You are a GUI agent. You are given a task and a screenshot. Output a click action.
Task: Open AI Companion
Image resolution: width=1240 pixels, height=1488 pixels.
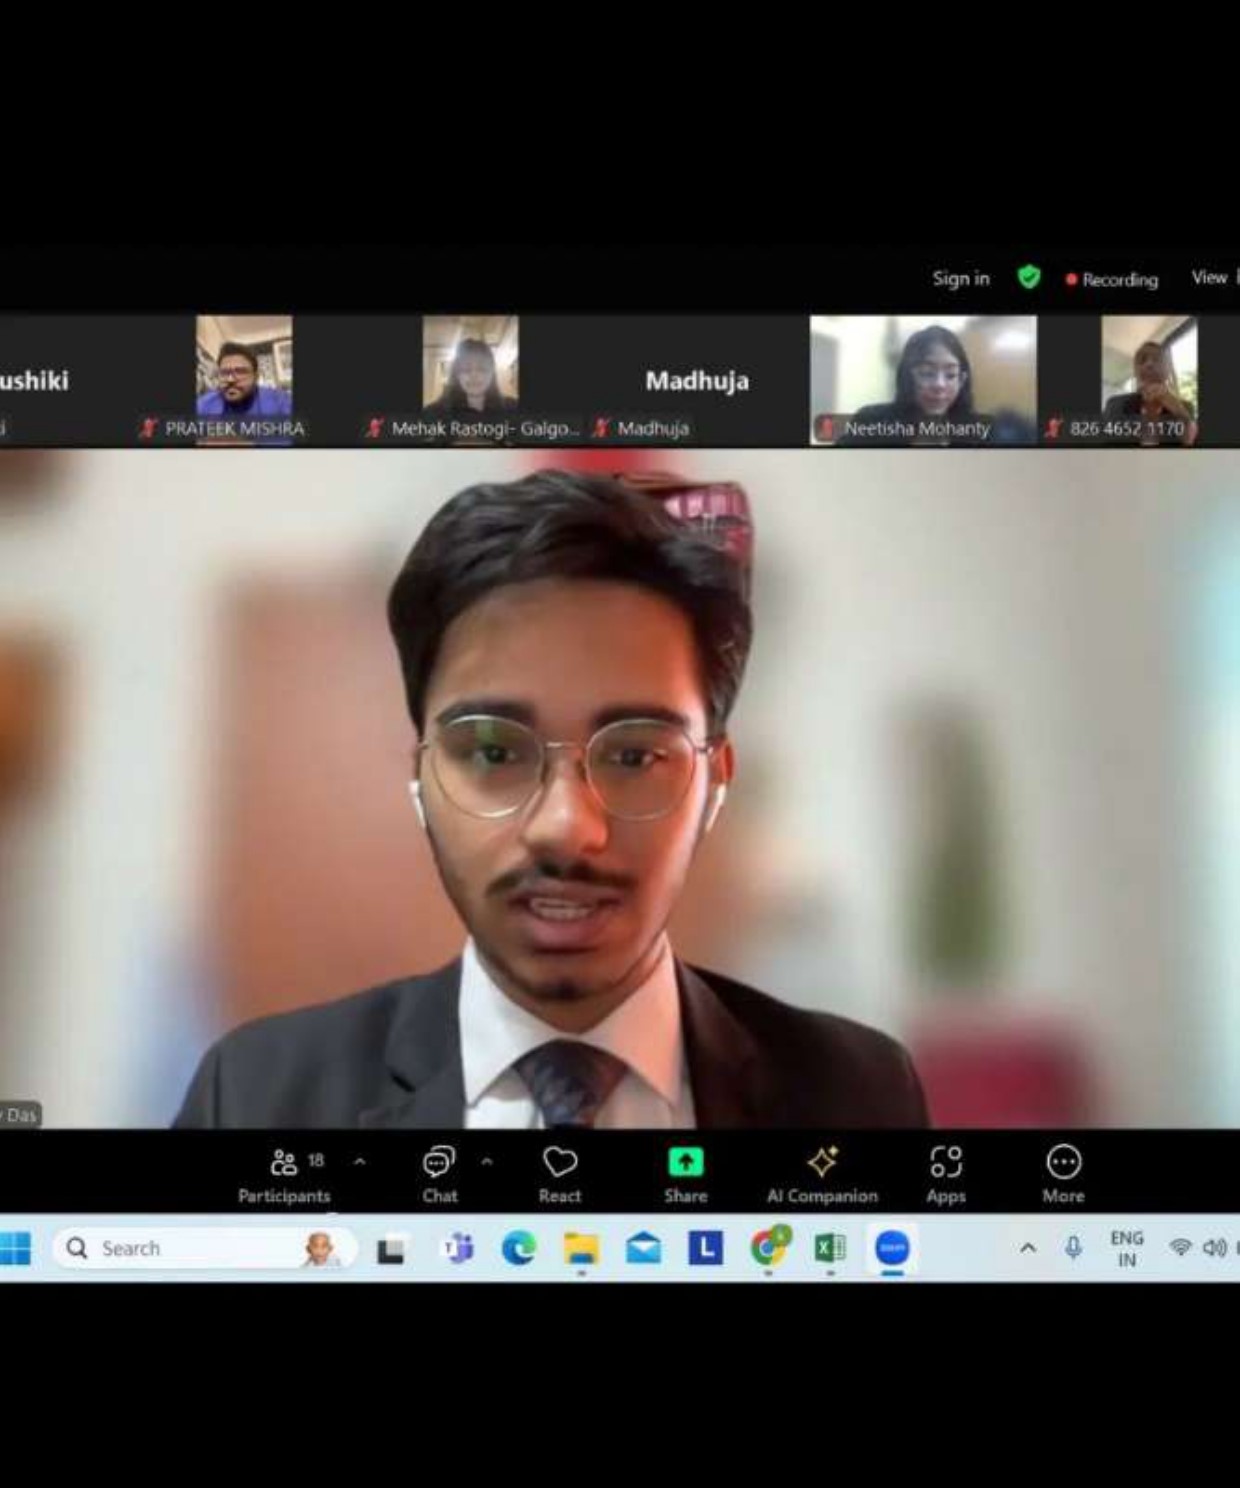pyautogui.click(x=822, y=1175)
